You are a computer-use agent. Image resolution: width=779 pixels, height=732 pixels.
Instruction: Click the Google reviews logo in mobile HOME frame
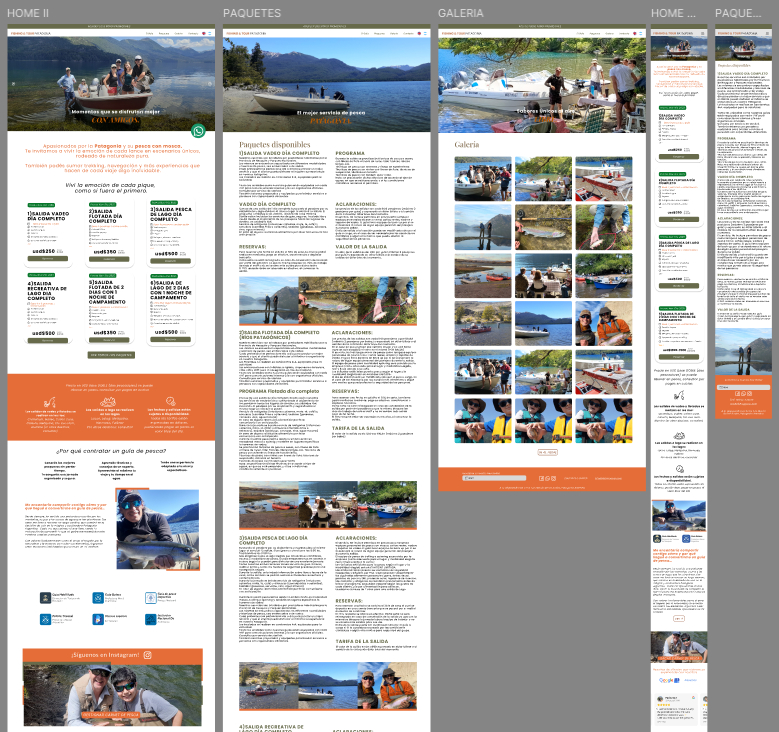(669, 680)
